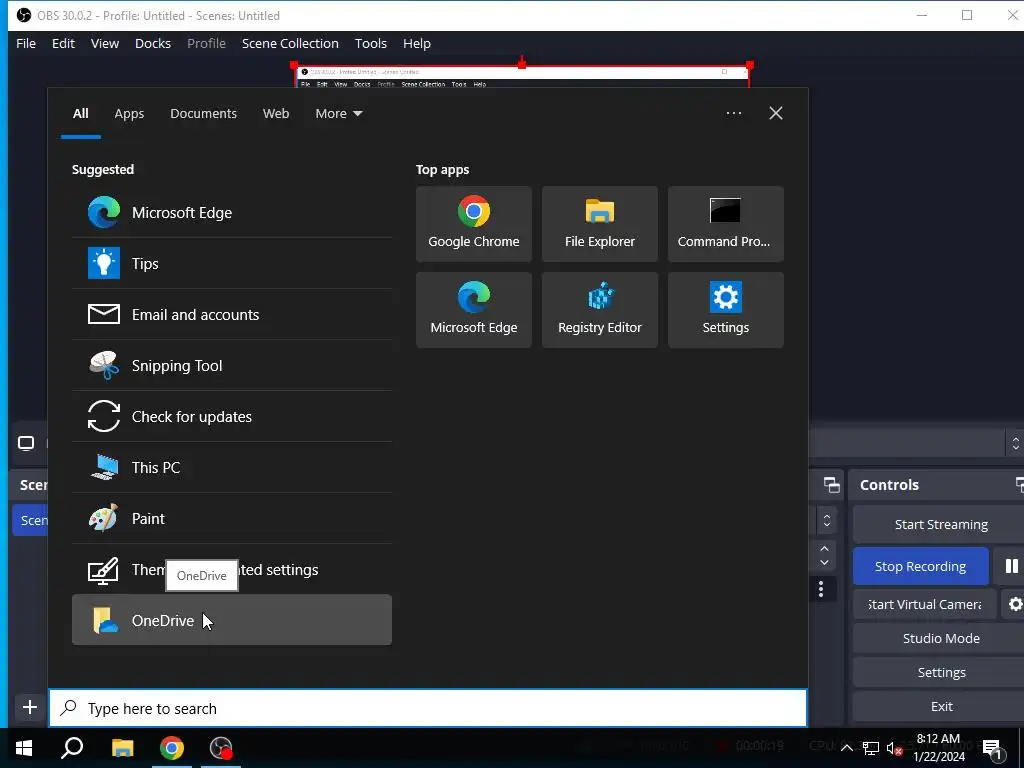Open Microsoft Edge from Suggested list
Image resolution: width=1024 pixels, height=768 pixels.
232,212
